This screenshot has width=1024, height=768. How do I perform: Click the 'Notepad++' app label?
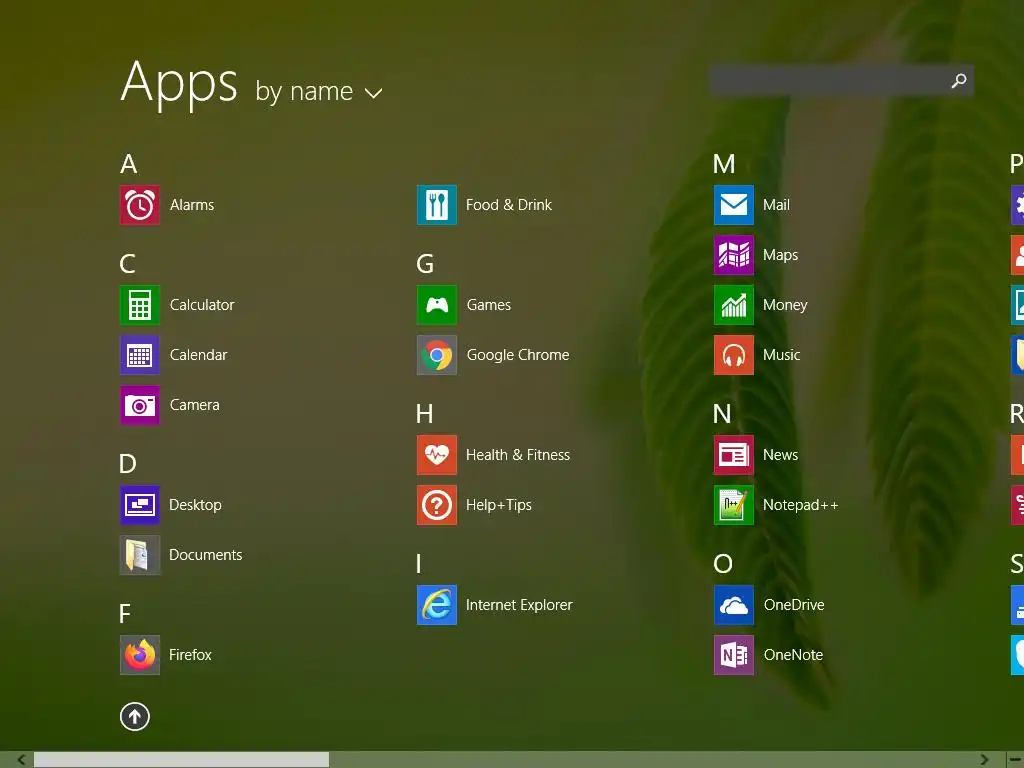click(801, 505)
